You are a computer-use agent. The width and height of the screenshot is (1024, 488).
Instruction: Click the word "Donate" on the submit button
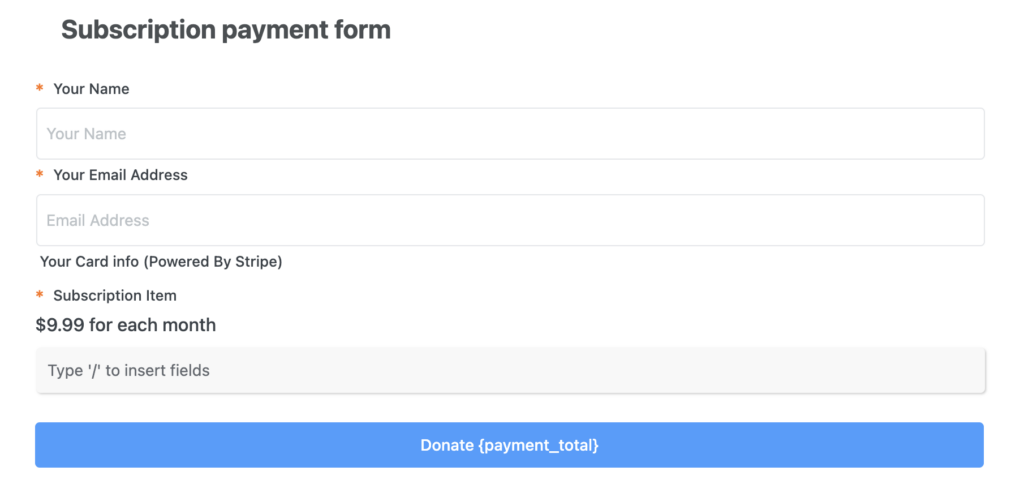447,445
